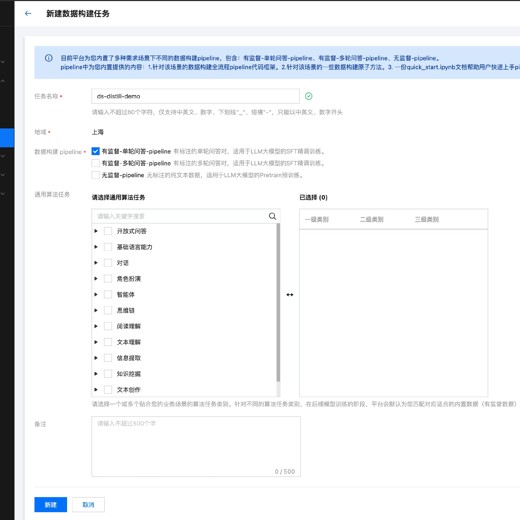Expand the 文本创作 tree arrow

[x=96, y=389]
